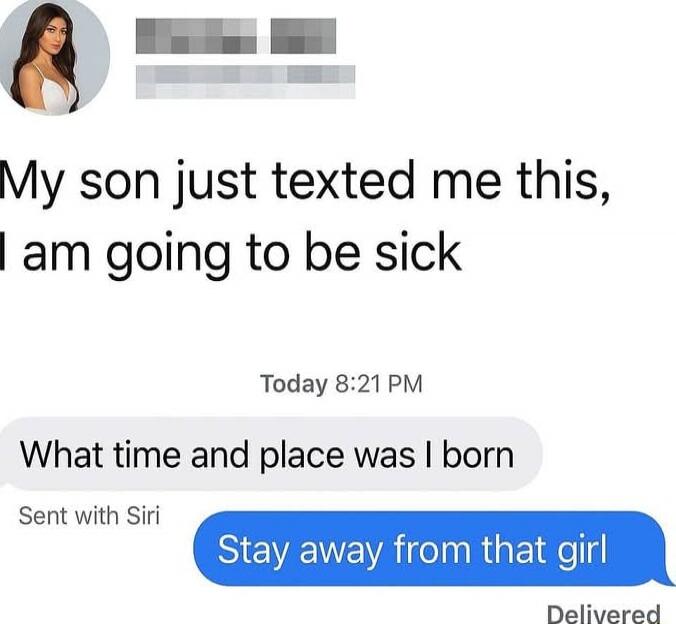Tap the "Delivered" status text
The width and height of the screenshot is (676, 624).
(604, 614)
